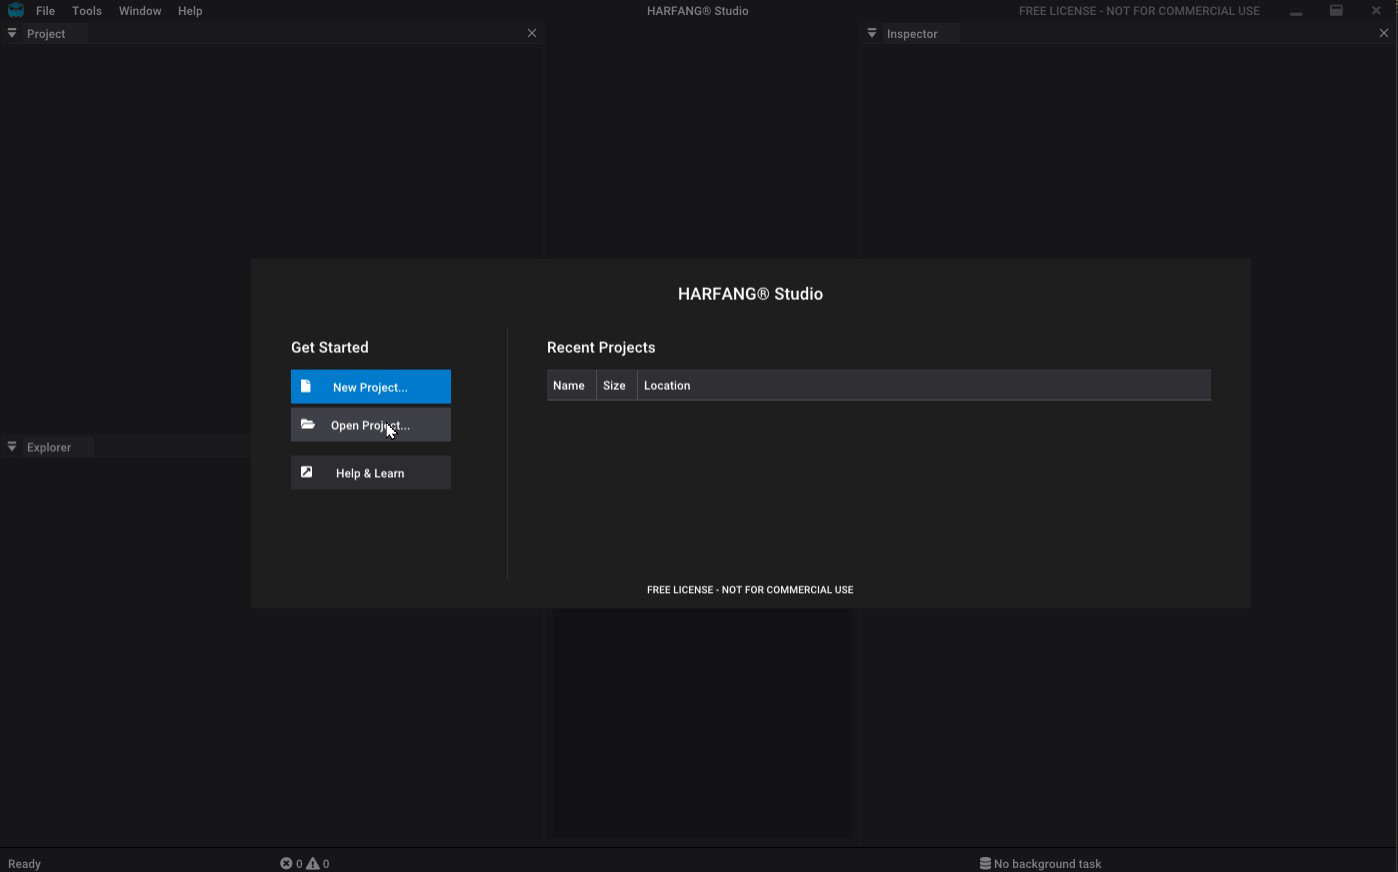Click the 'Recent Projects' heading
This screenshot has height=872, width=1398.
pos(601,348)
